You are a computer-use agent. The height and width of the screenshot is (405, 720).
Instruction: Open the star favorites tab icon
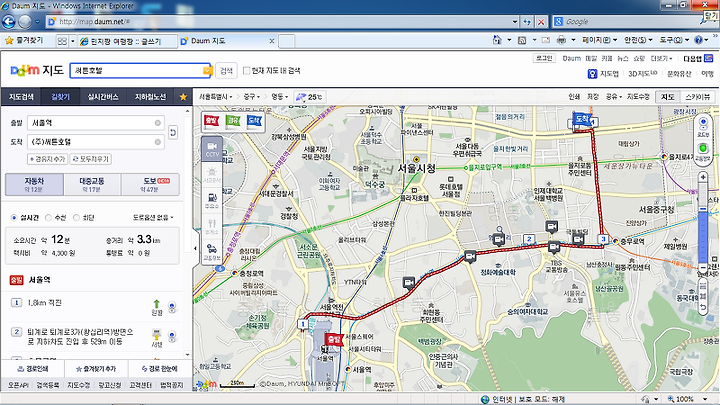click(x=183, y=97)
